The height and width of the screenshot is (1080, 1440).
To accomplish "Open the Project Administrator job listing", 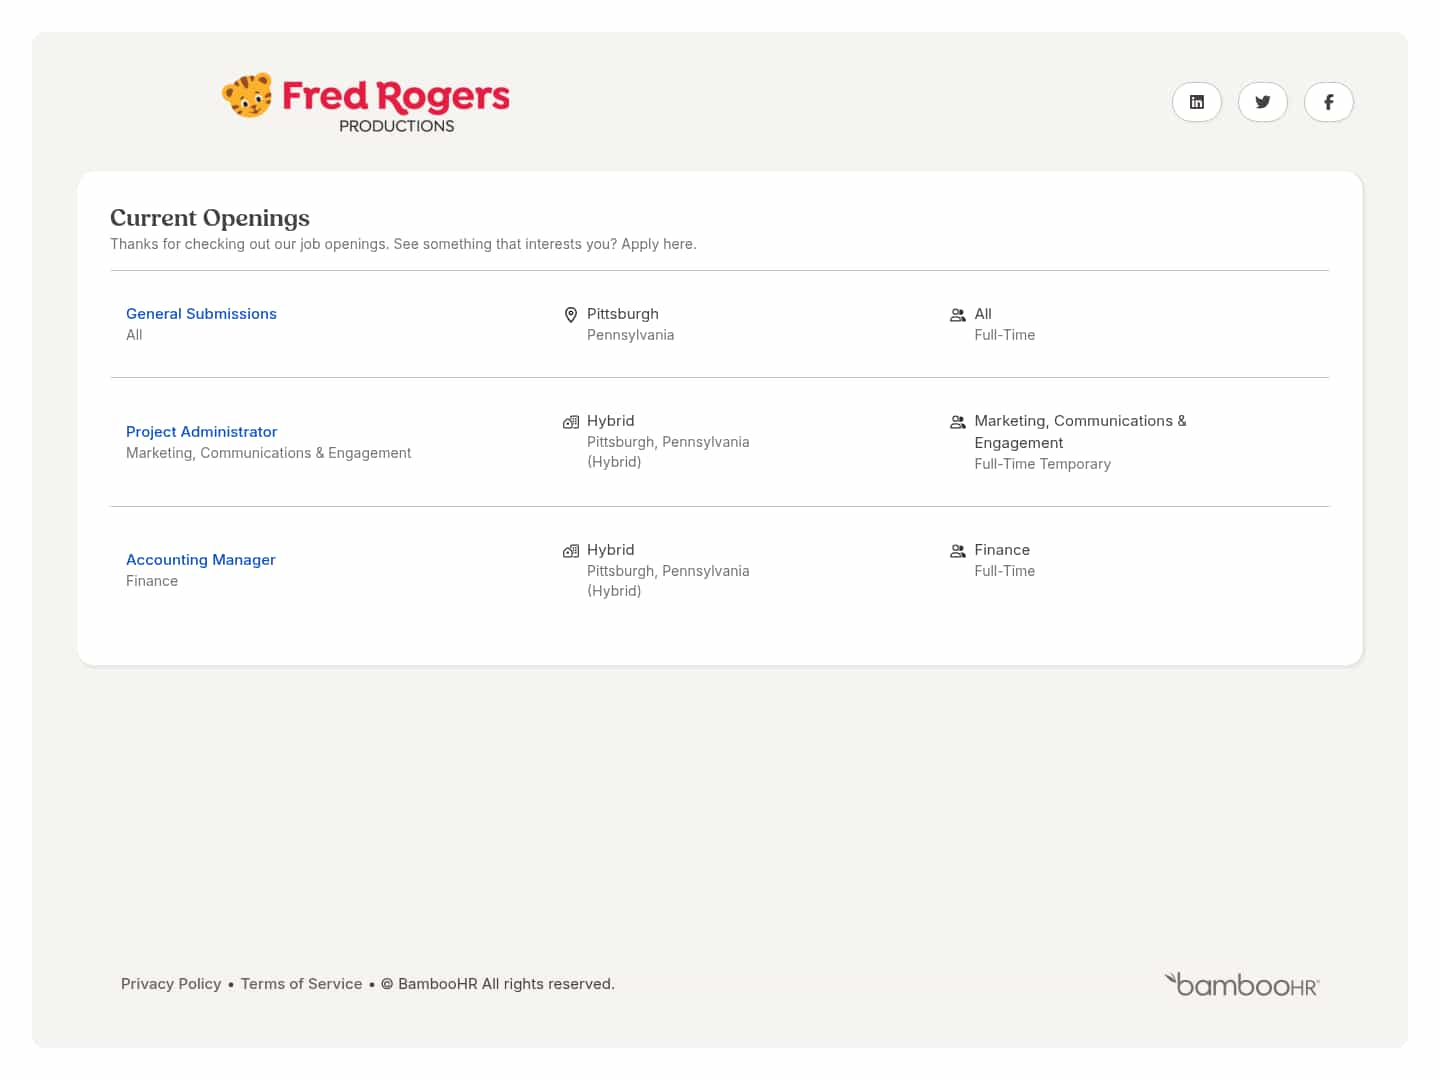I will click(201, 432).
